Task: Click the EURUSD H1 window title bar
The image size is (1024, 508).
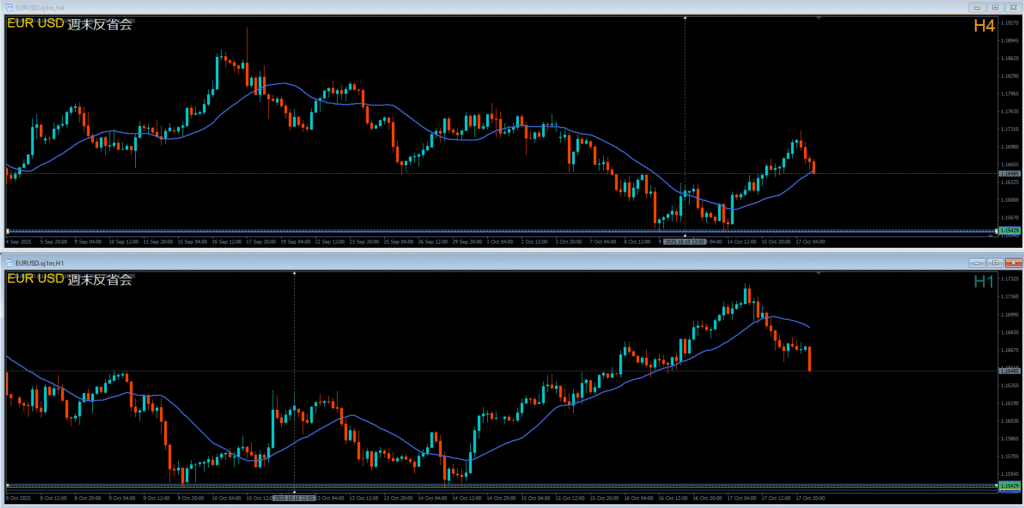Action: (500, 262)
